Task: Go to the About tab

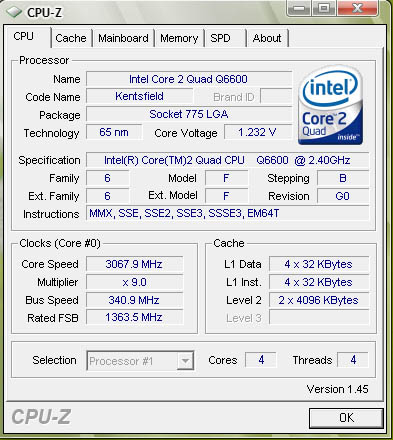Action: (267, 38)
